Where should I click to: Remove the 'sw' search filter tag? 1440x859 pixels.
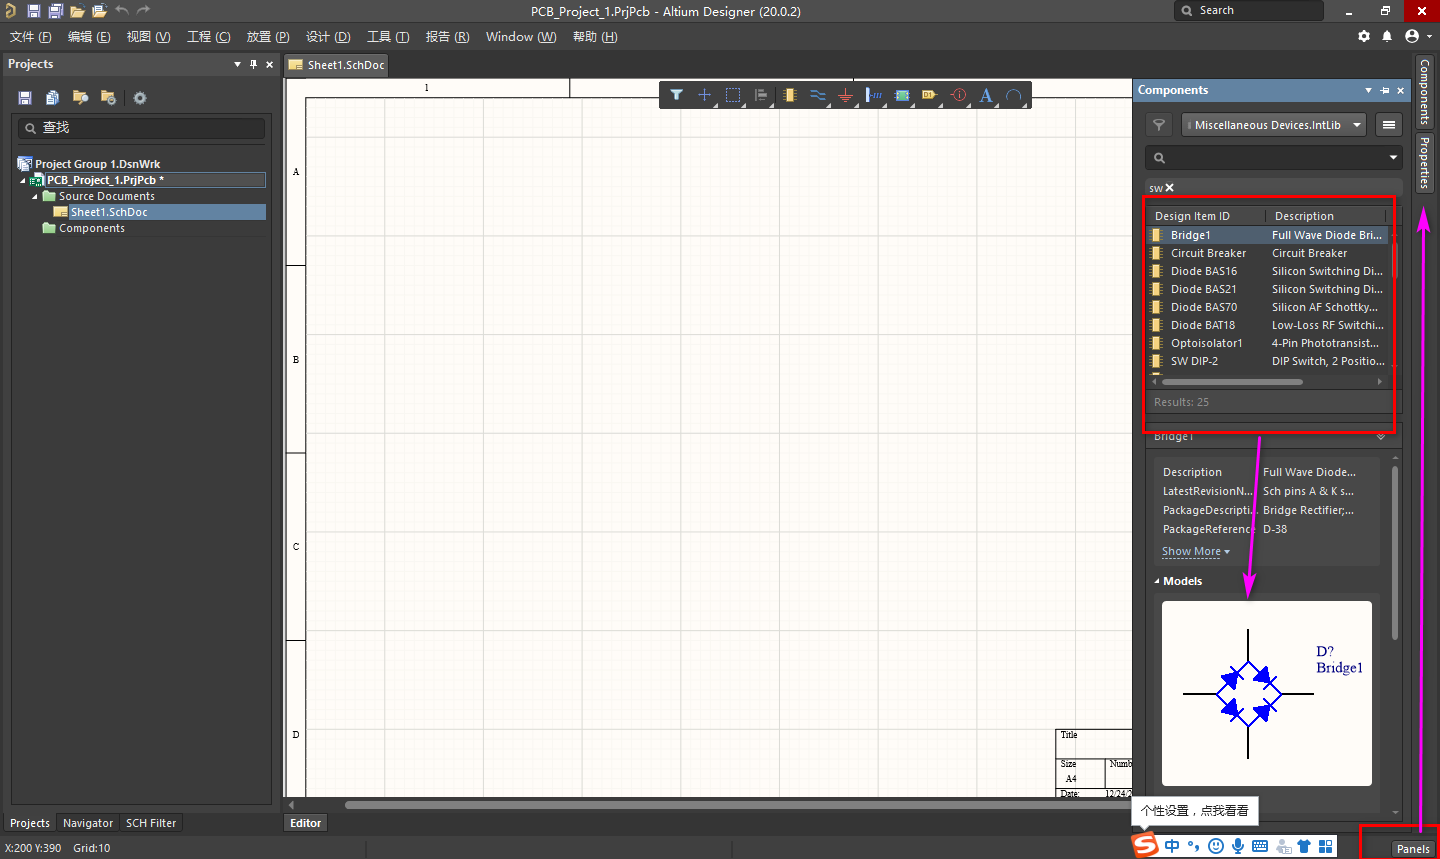1170,187
